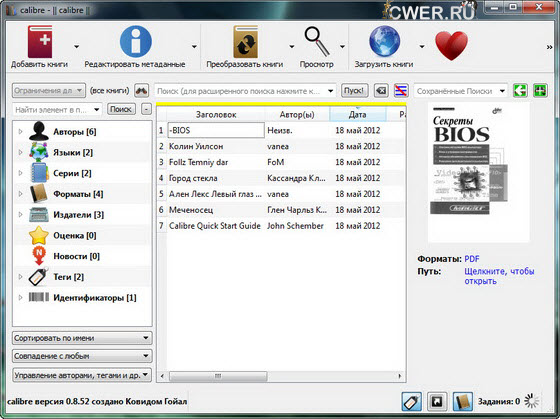This screenshot has height=419, width=560.
Task: Open the Загрузить книги dropdown arrow
Action: click(x=422, y=46)
